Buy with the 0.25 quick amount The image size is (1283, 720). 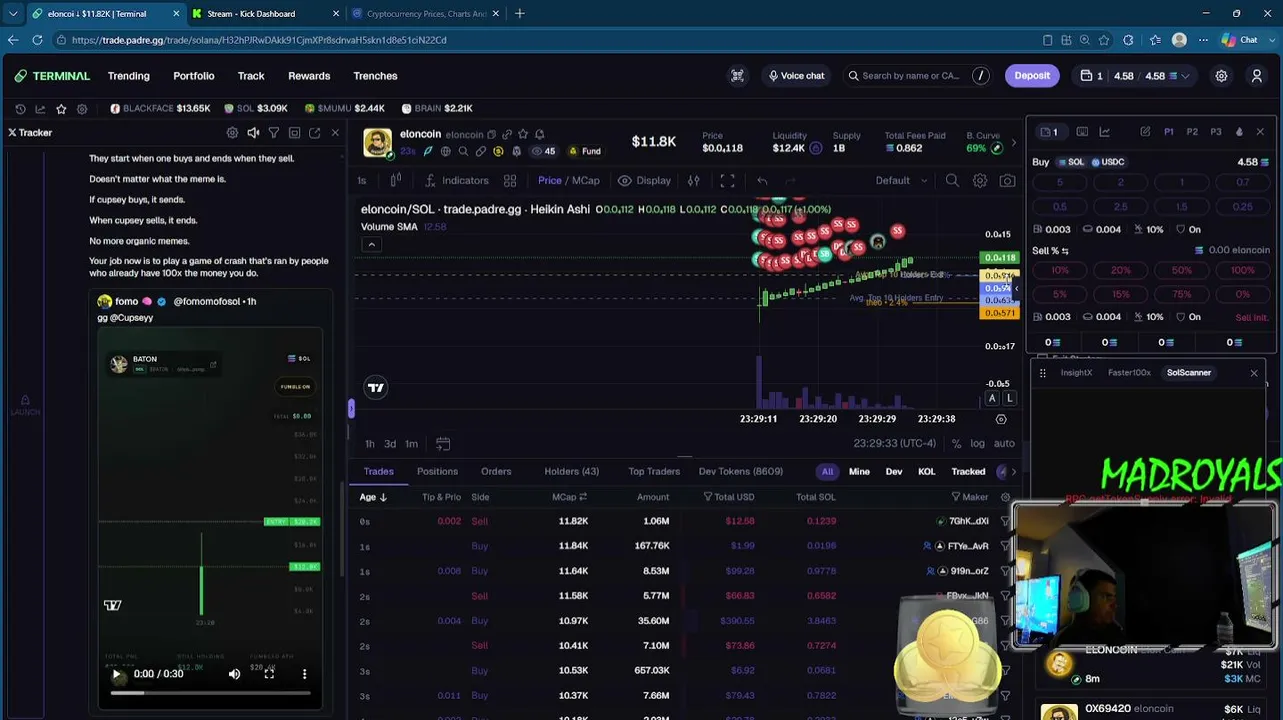pyautogui.click(x=1242, y=207)
